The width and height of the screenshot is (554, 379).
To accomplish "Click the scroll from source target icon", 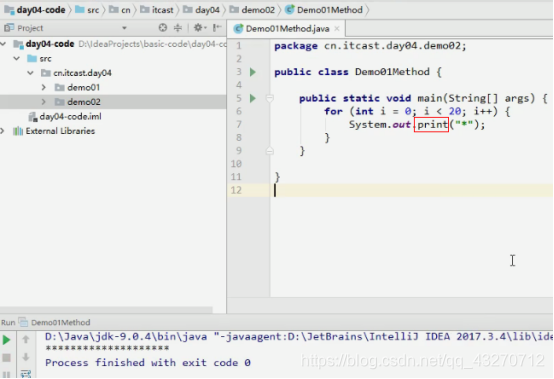I will [x=163, y=28].
